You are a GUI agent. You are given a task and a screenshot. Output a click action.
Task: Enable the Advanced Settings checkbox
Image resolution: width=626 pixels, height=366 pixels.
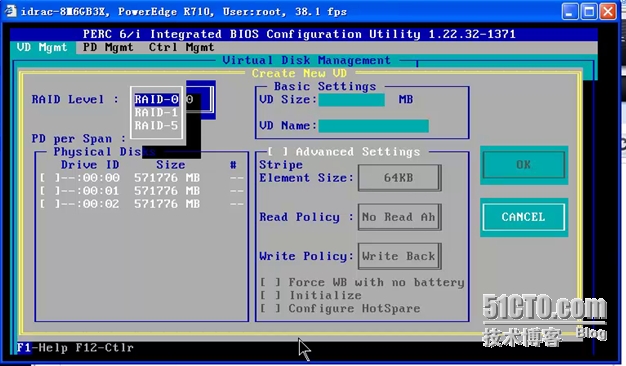click(x=278, y=152)
